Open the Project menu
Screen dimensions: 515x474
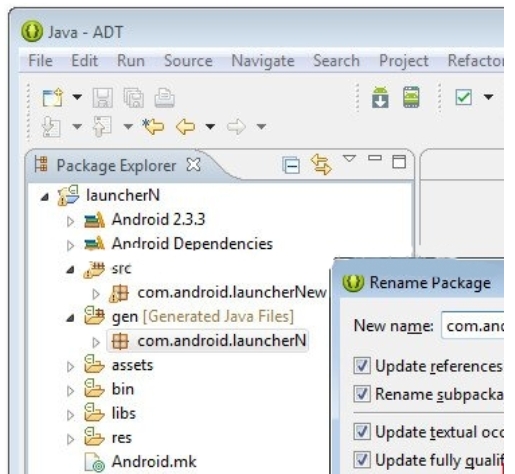(404, 61)
